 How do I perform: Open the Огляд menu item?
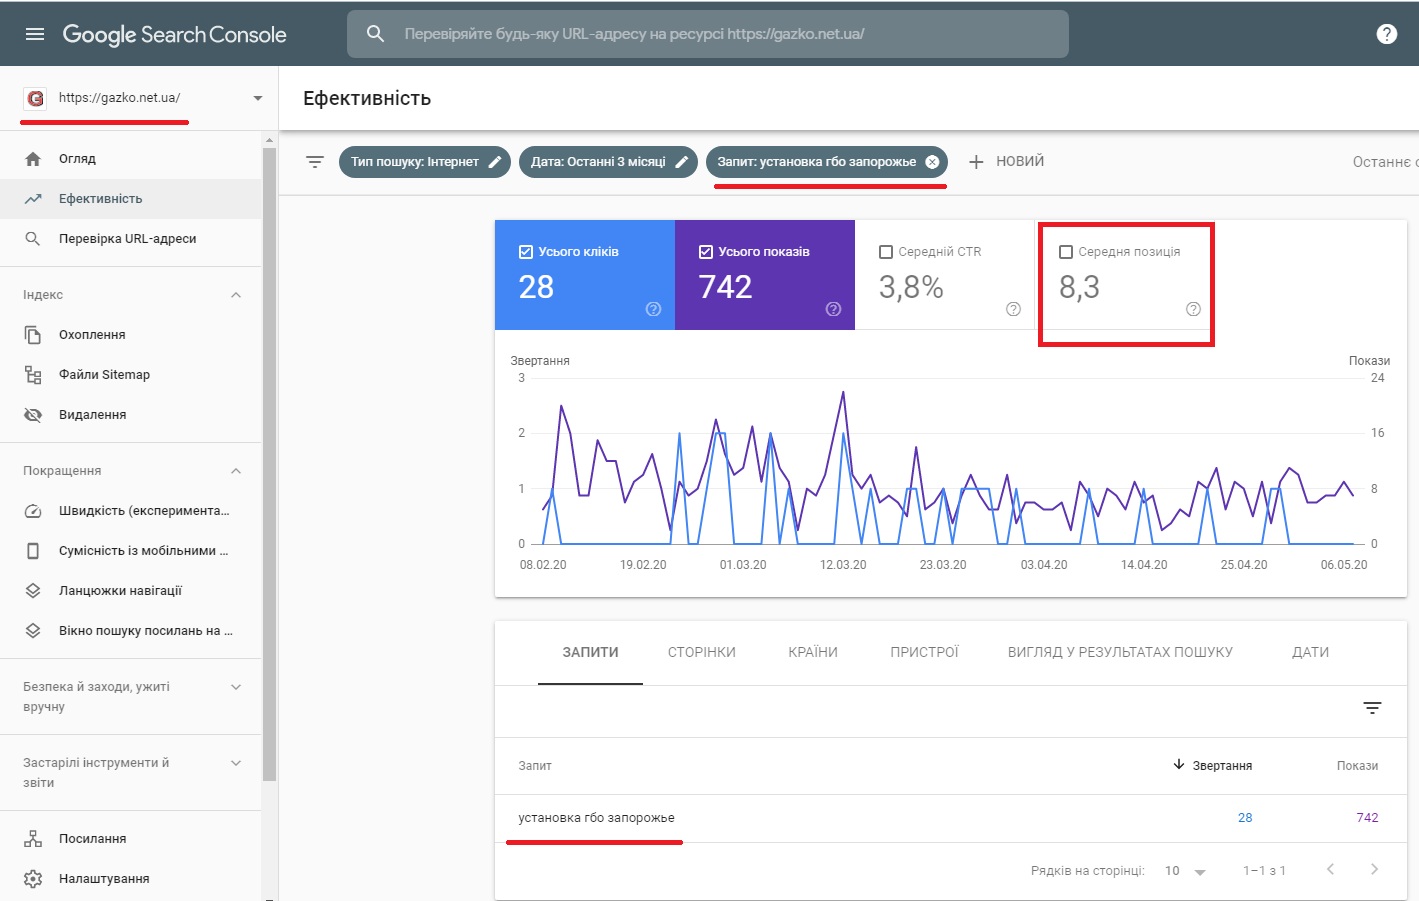click(x=131, y=159)
